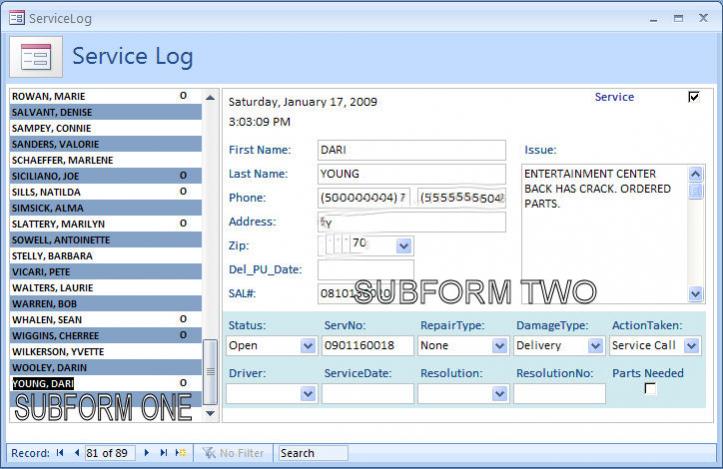Image resolution: width=723 pixels, height=469 pixels.
Task: Click the ResolutionNo field
Action: coord(559,394)
